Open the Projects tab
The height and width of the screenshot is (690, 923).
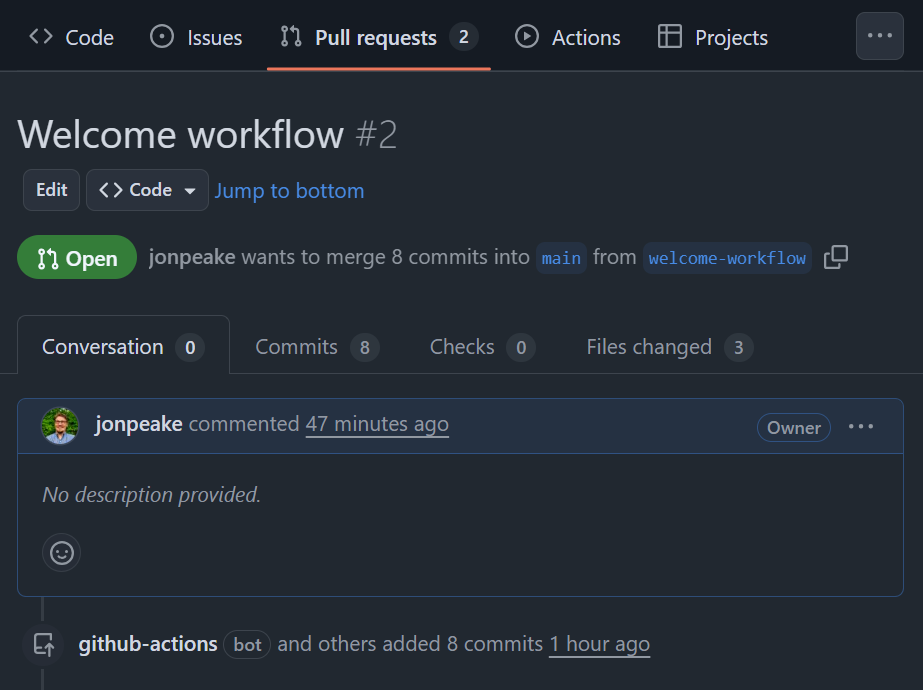pyautogui.click(x=713, y=38)
